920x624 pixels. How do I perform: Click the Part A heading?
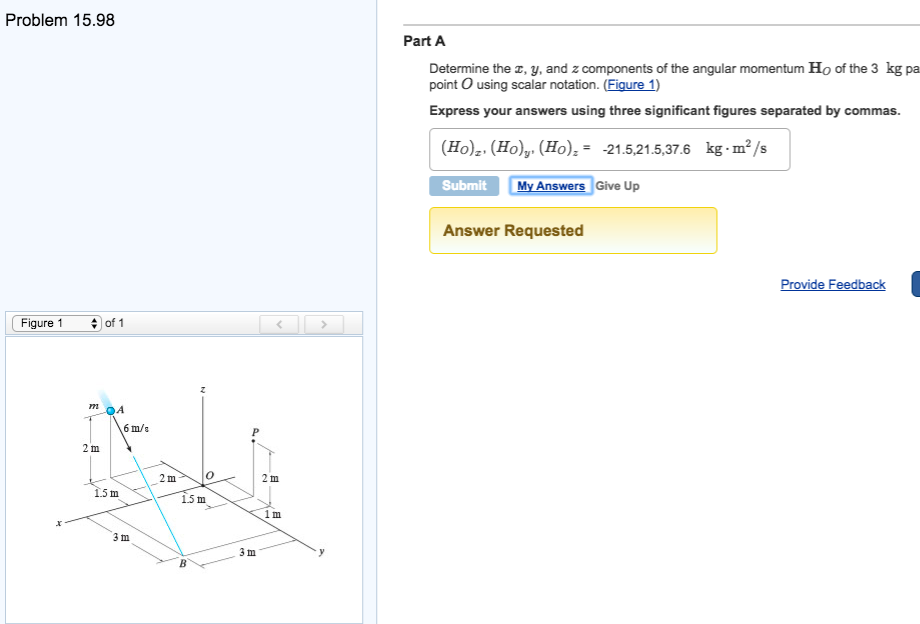424,41
